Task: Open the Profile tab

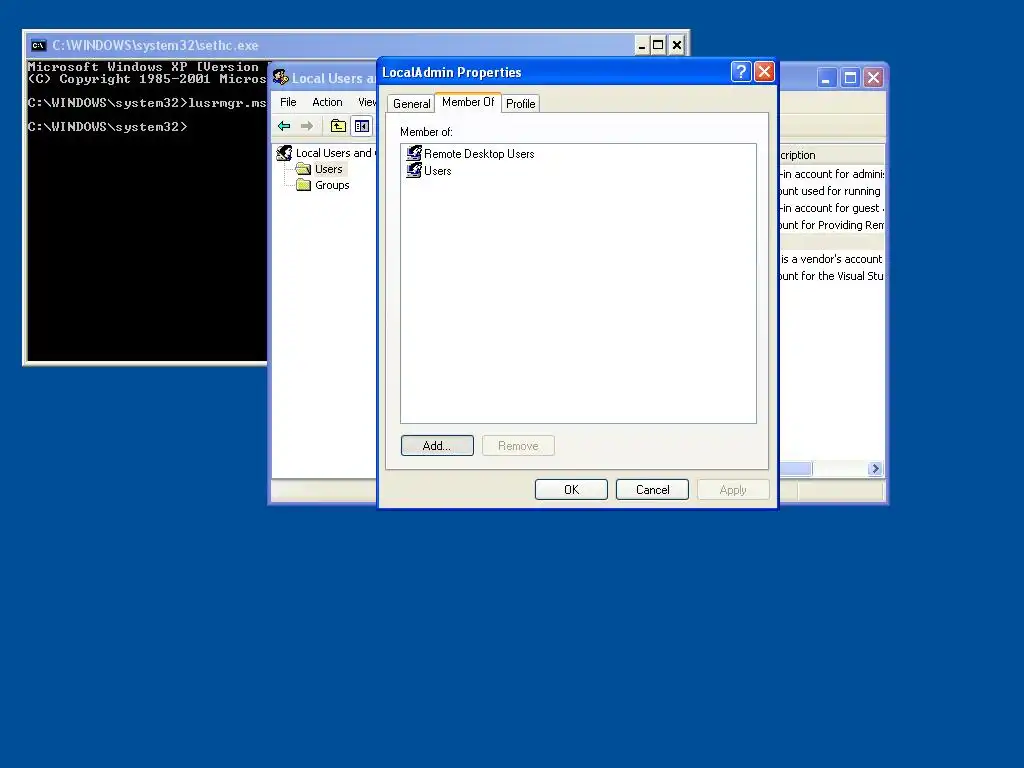Action: click(x=520, y=103)
